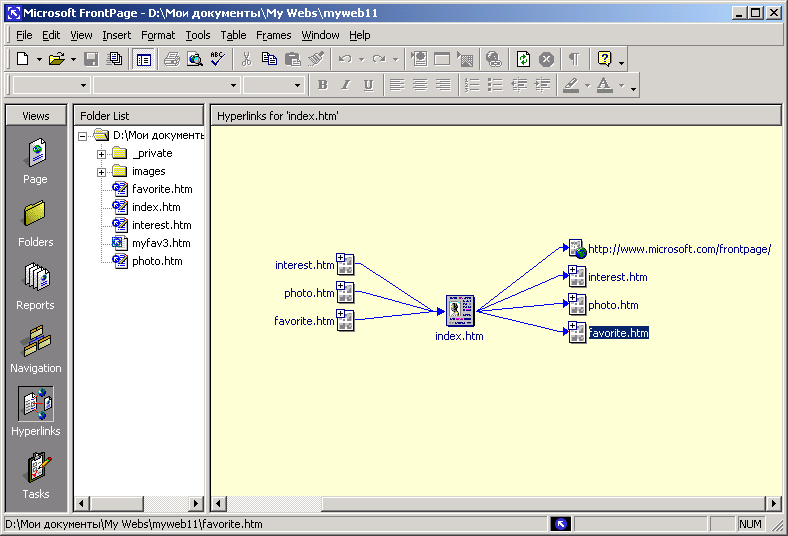The width and height of the screenshot is (788, 536).
Task: Expand the images folder
Action: [102, 172]
